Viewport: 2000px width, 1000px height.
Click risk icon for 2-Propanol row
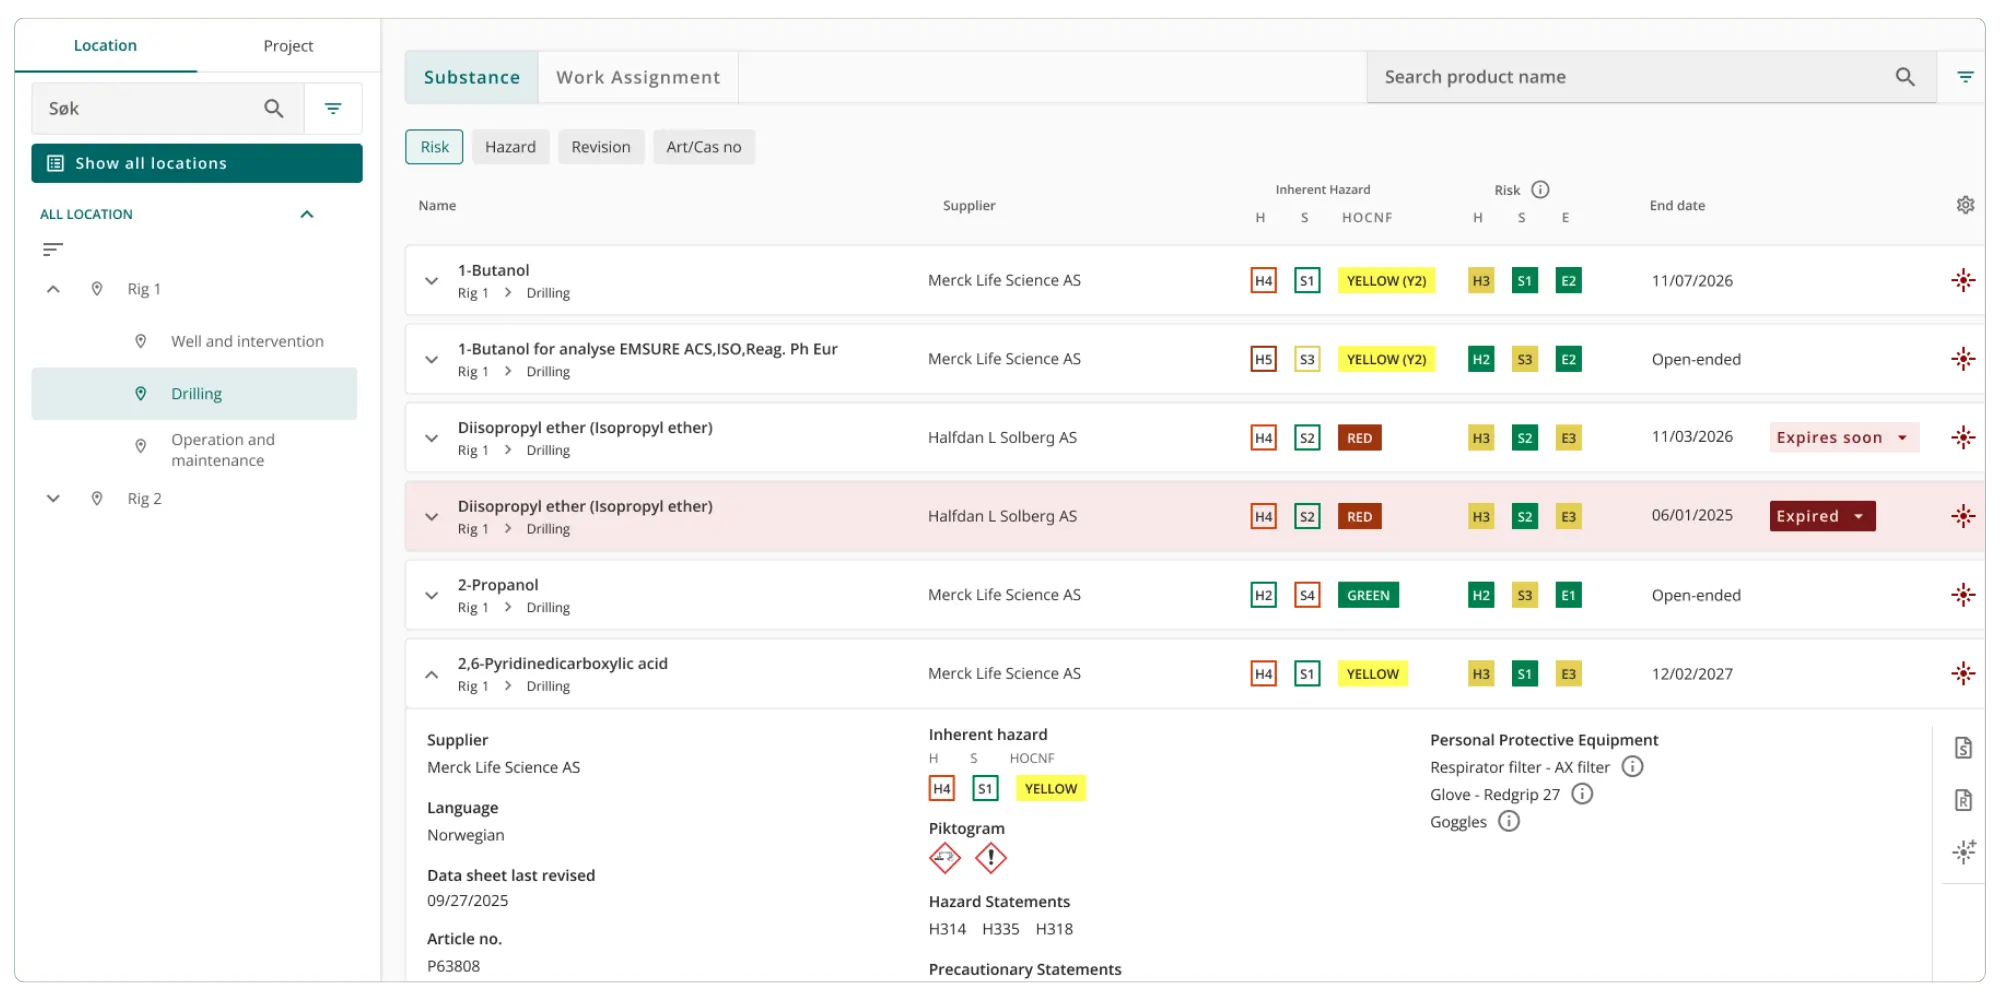[1963, 595]
